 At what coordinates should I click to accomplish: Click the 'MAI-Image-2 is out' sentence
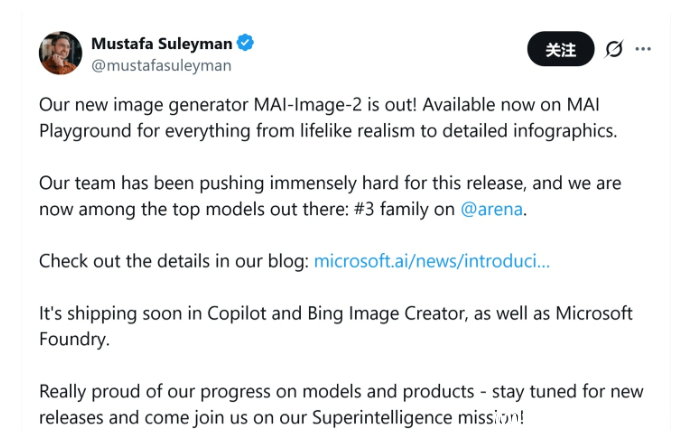point(300,105)
